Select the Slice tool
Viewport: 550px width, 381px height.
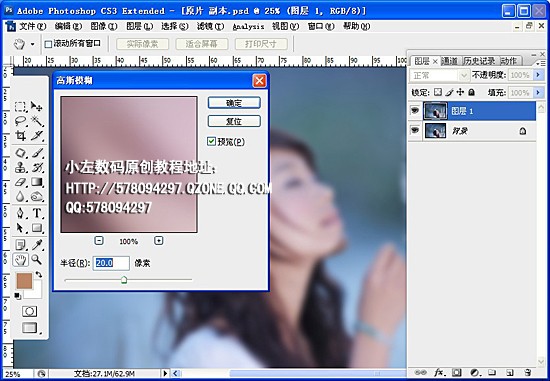[37, 135]
